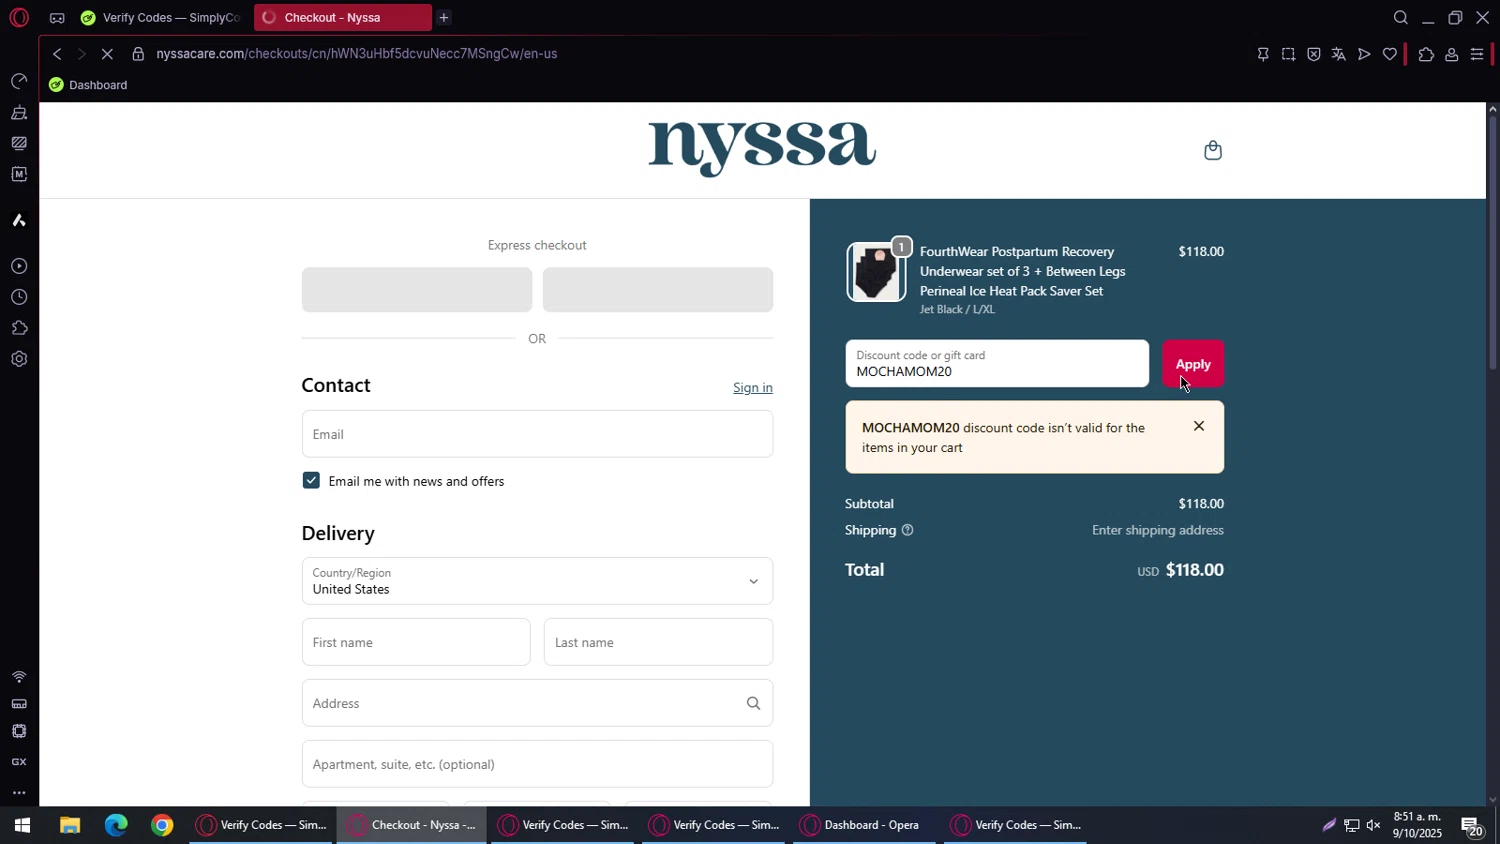Search address with magnifier icon

pyautogui.click(x=753, y=703)
